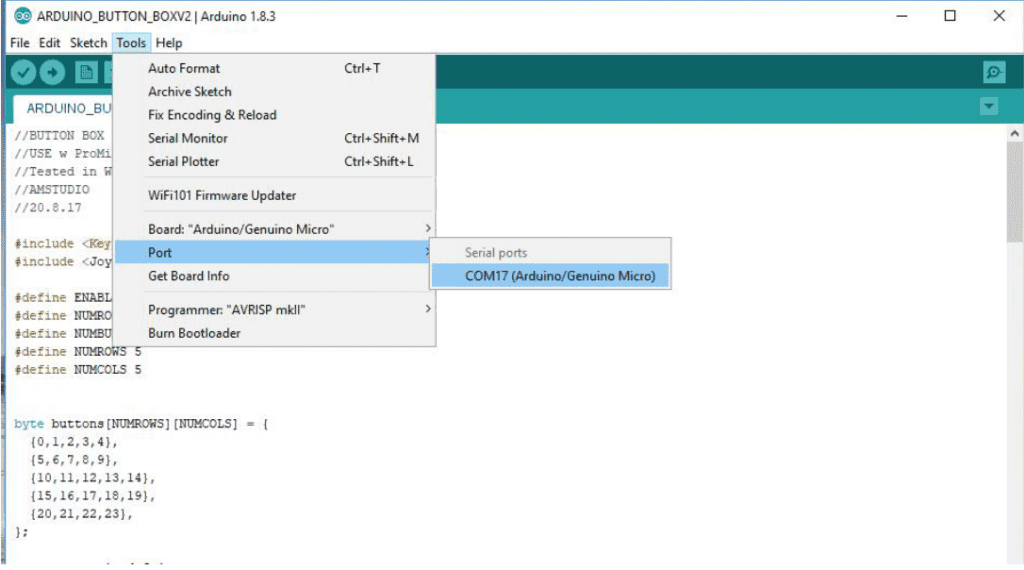Open the Help menu
This screenshot has width=1024, height=570.
[x=169, y=43]
